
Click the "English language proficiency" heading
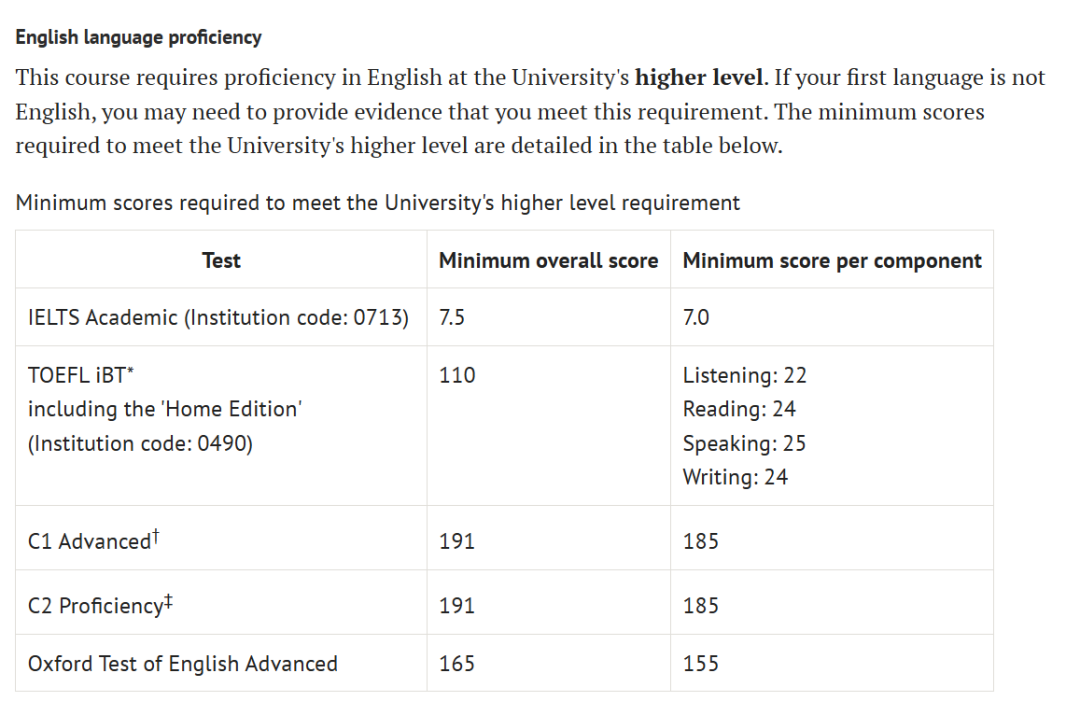138,38
